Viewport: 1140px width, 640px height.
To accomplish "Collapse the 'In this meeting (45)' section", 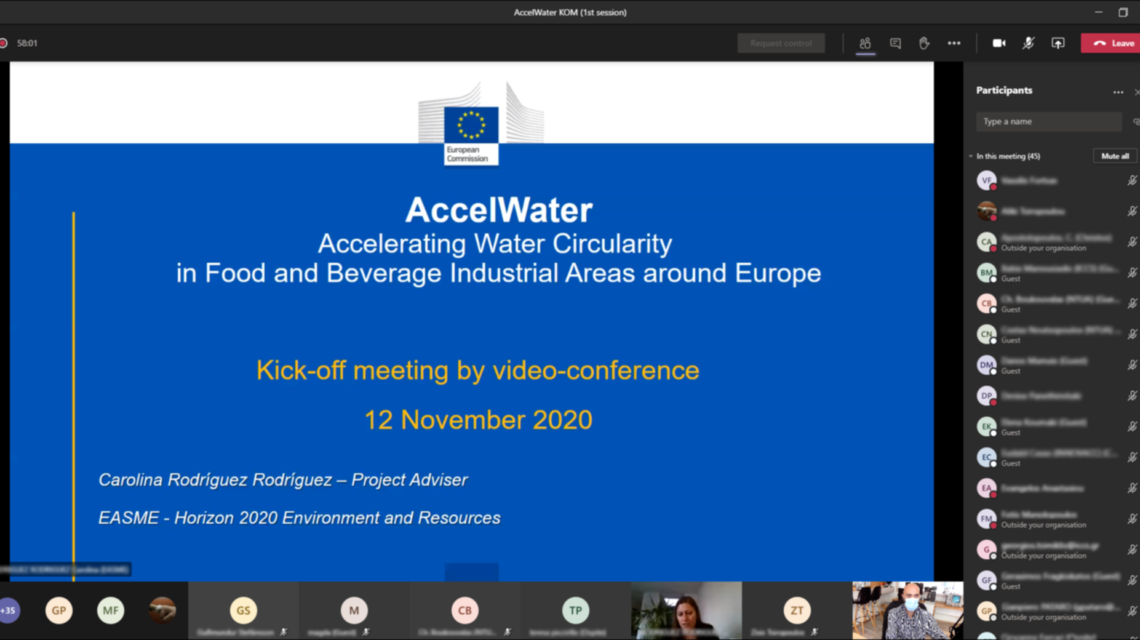I will coord(970,157).
